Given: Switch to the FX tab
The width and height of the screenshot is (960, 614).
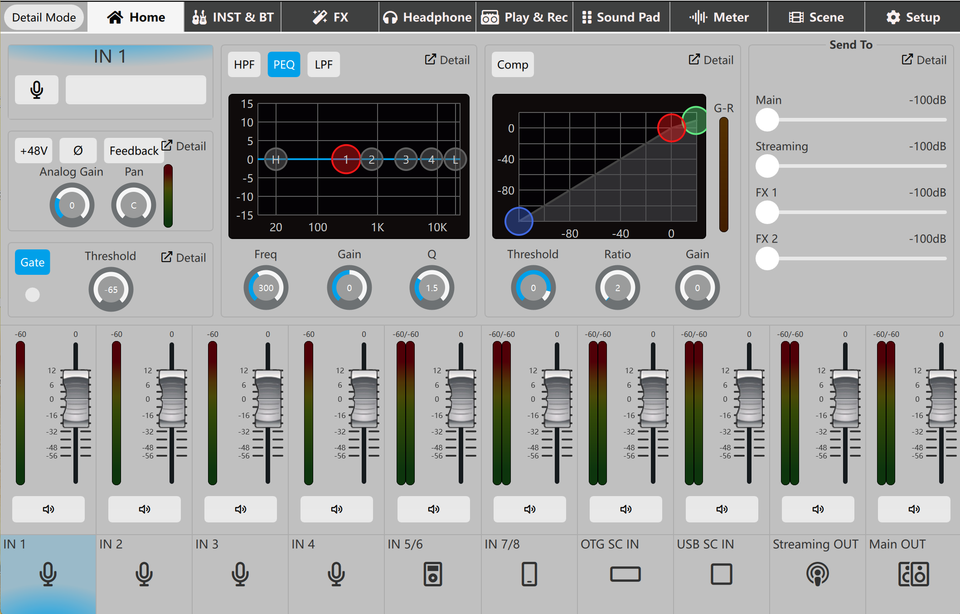Looking at the screenshot, I should (x=330, y=17).
